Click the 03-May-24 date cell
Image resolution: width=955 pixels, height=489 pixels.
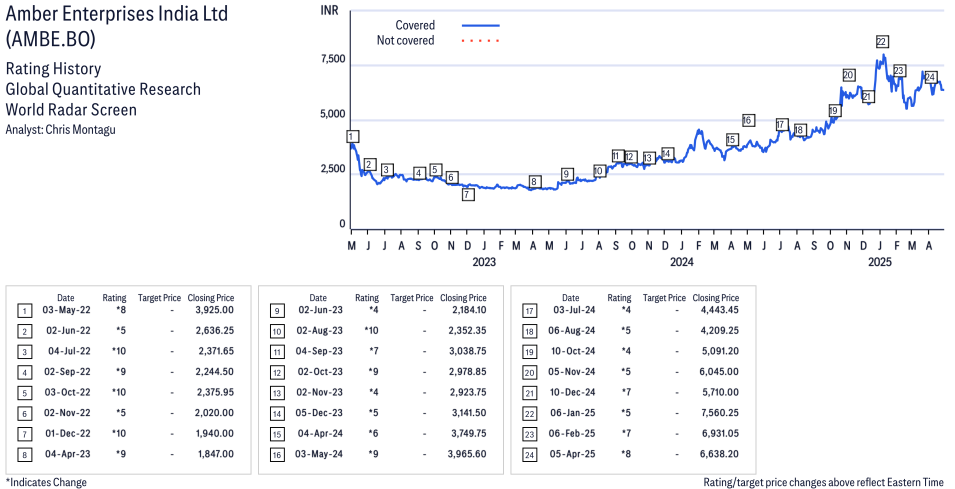click(319, 455)
